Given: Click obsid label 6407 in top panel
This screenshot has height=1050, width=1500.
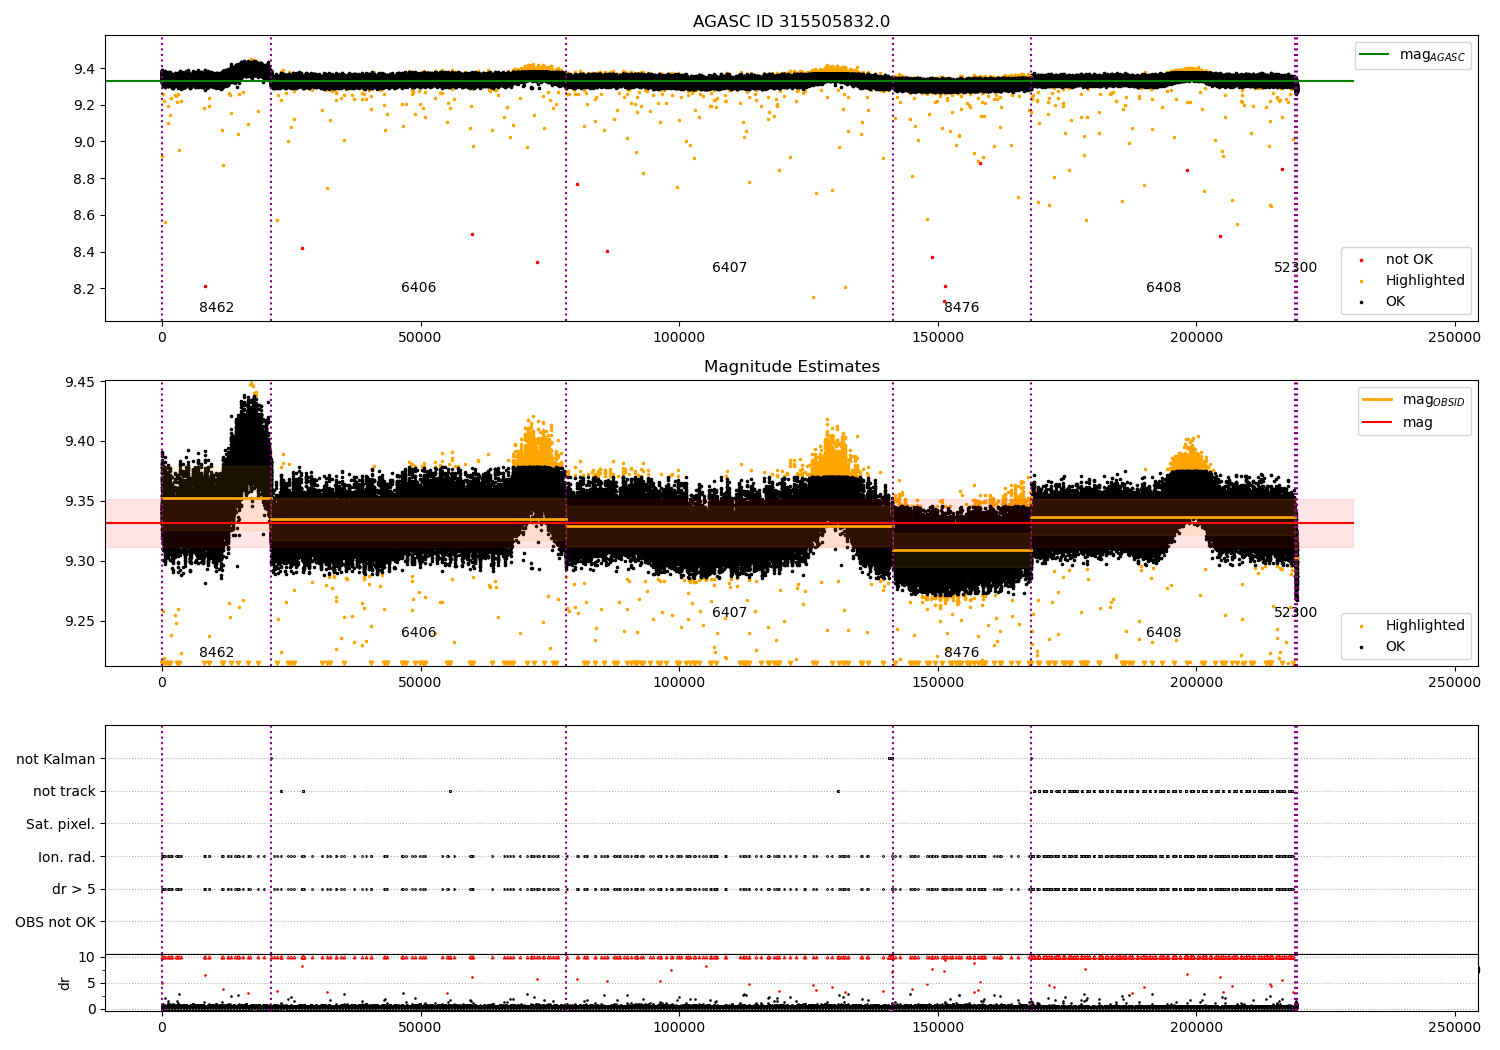Looking at the screenshot, I should (729, 268).
